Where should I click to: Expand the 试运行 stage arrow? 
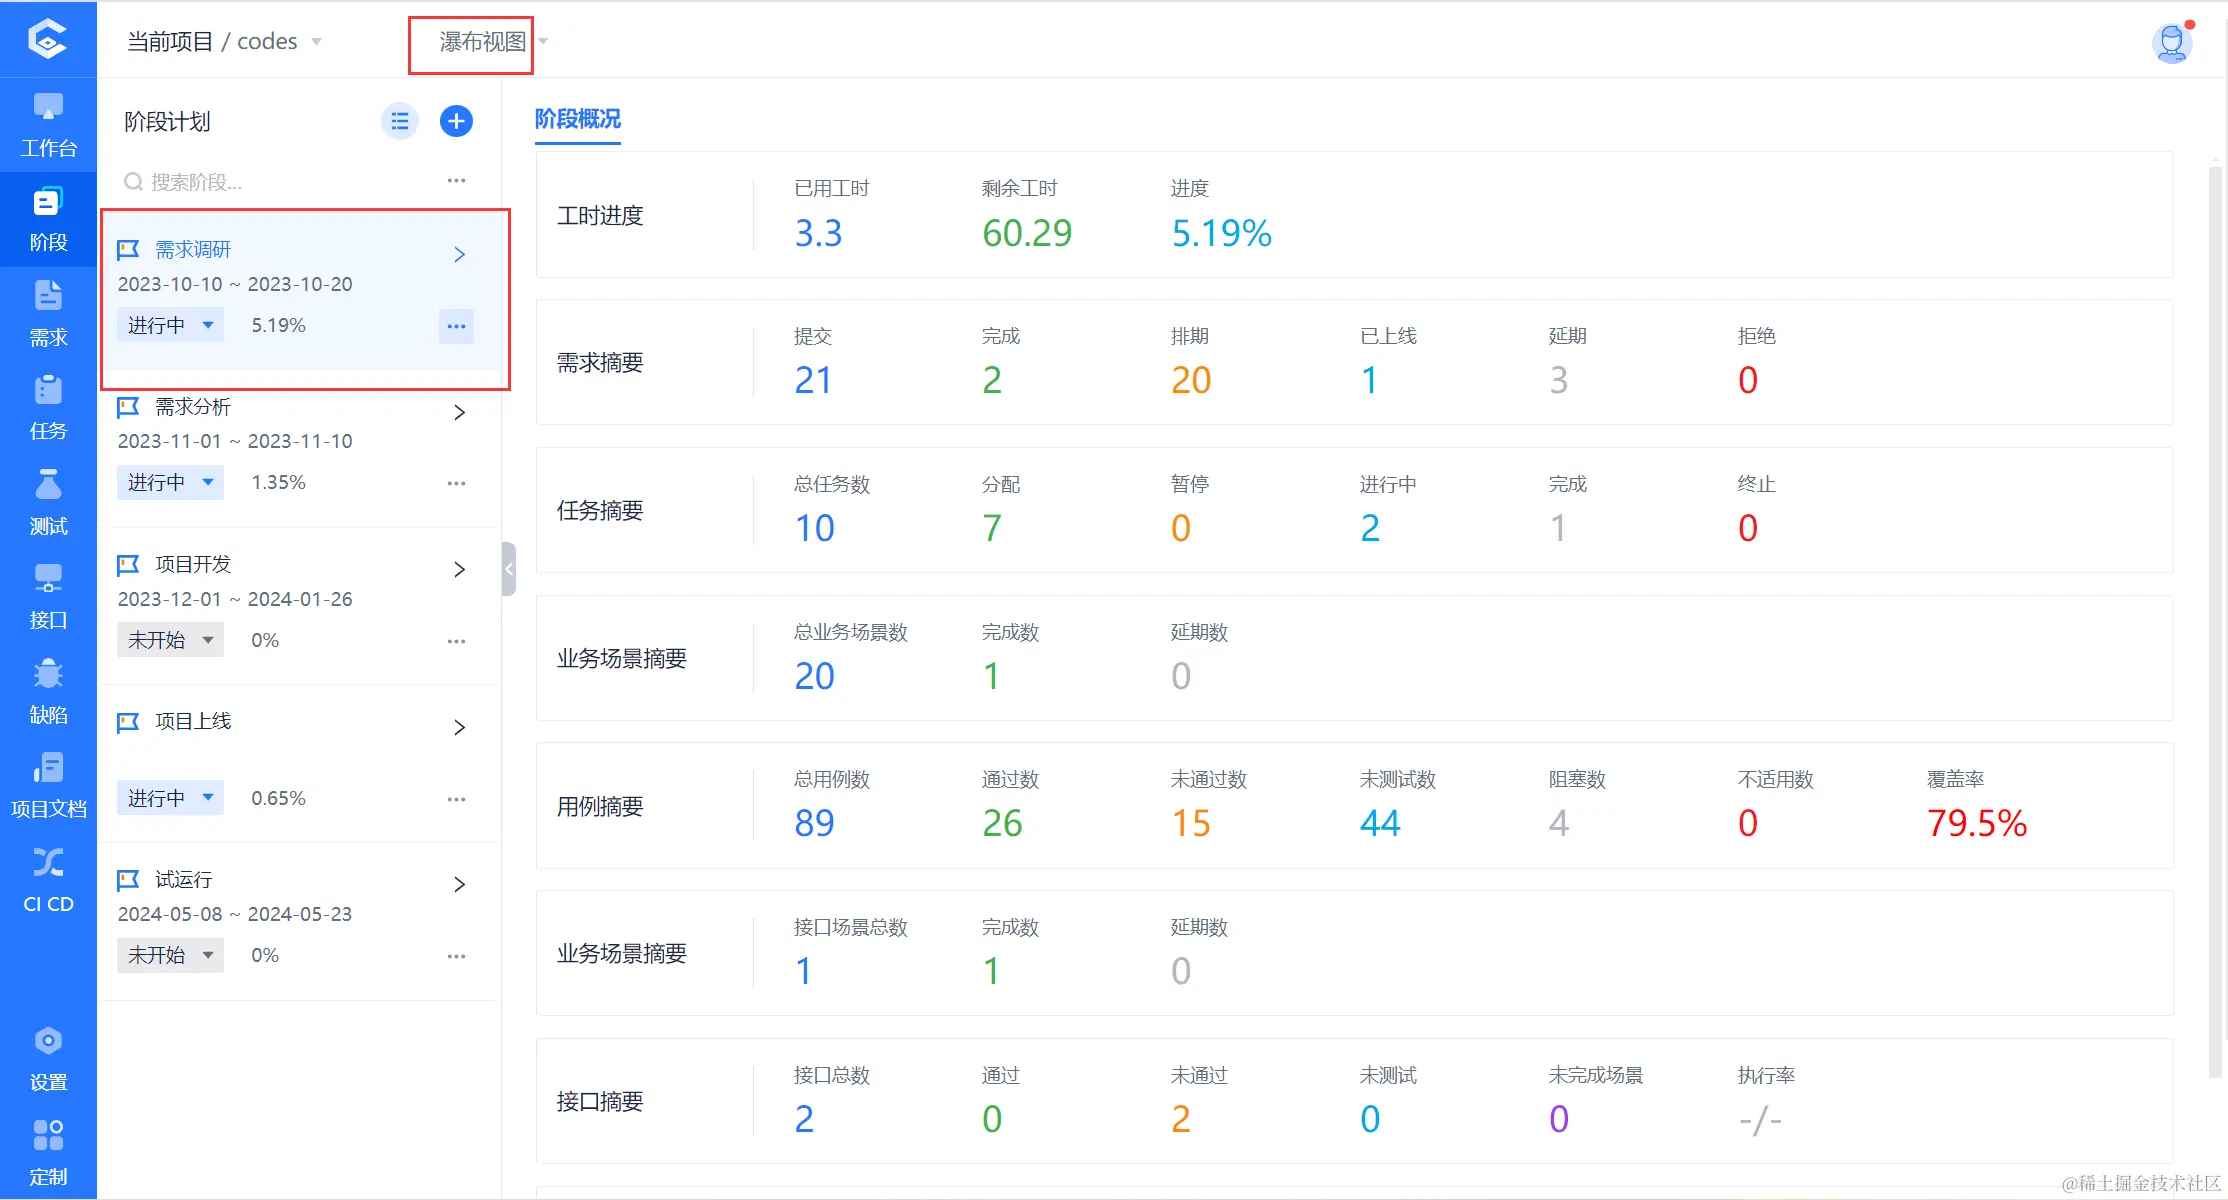[x=459, y=884]
